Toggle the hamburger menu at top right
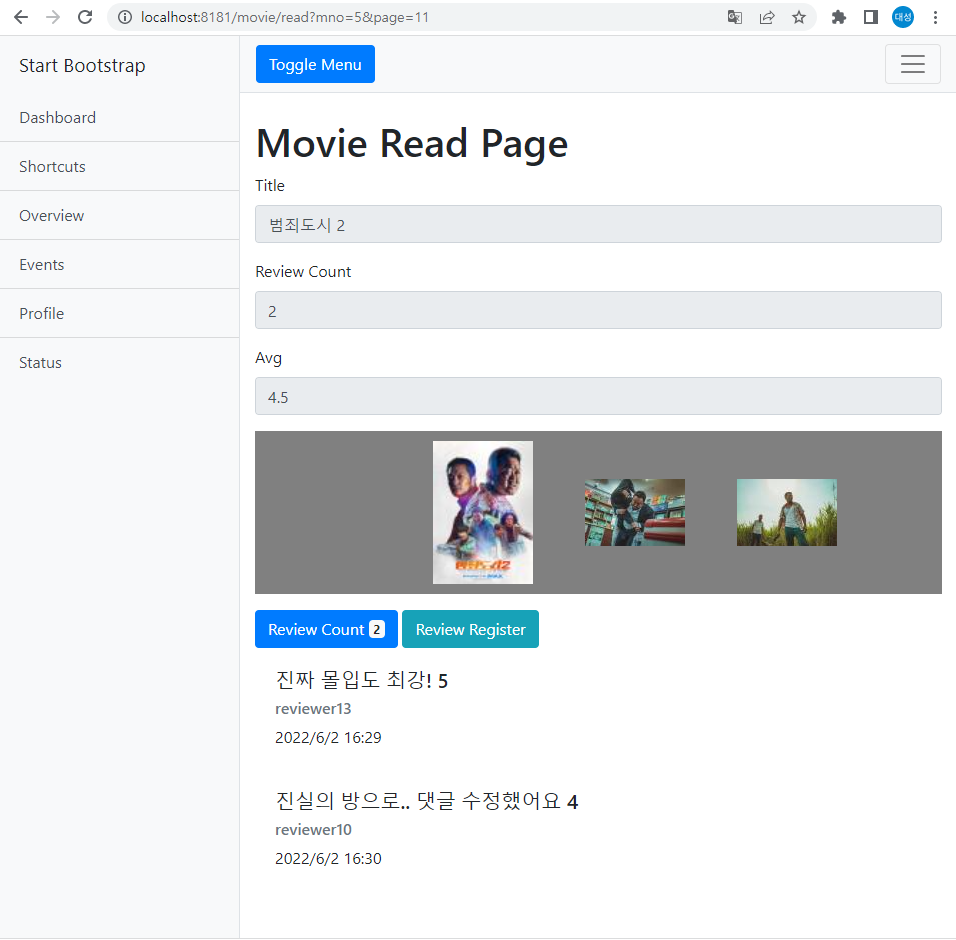 click(x=912, y=64)
